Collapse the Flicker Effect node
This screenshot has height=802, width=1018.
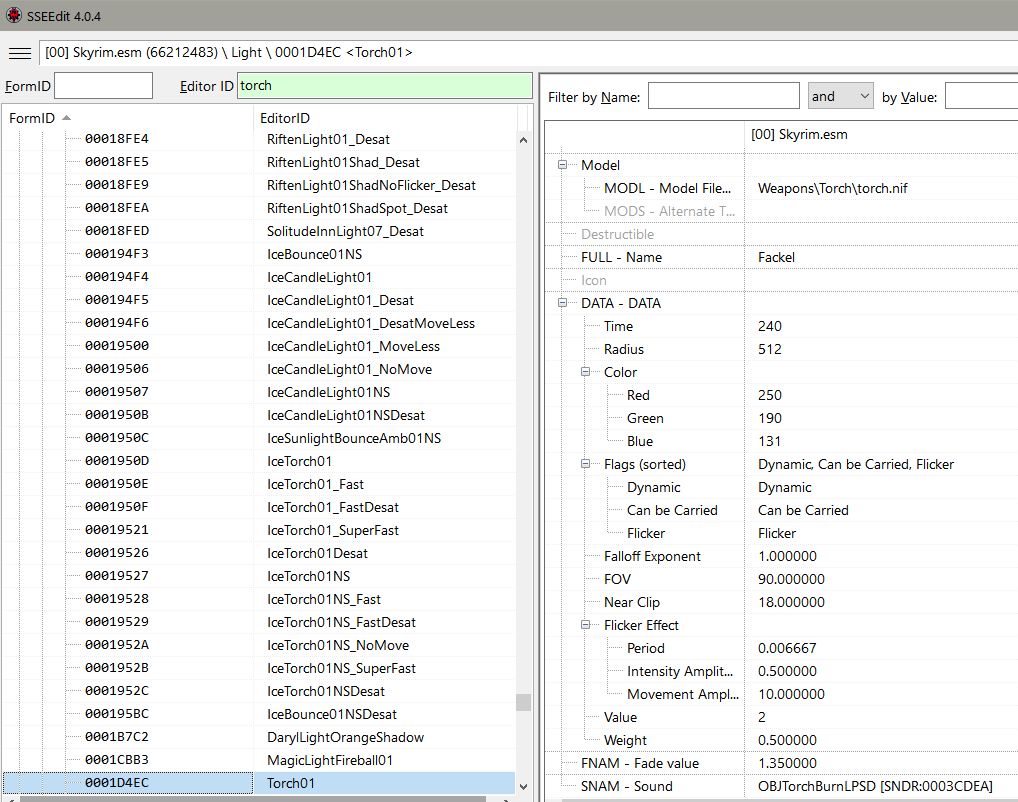tap(586, 625)
